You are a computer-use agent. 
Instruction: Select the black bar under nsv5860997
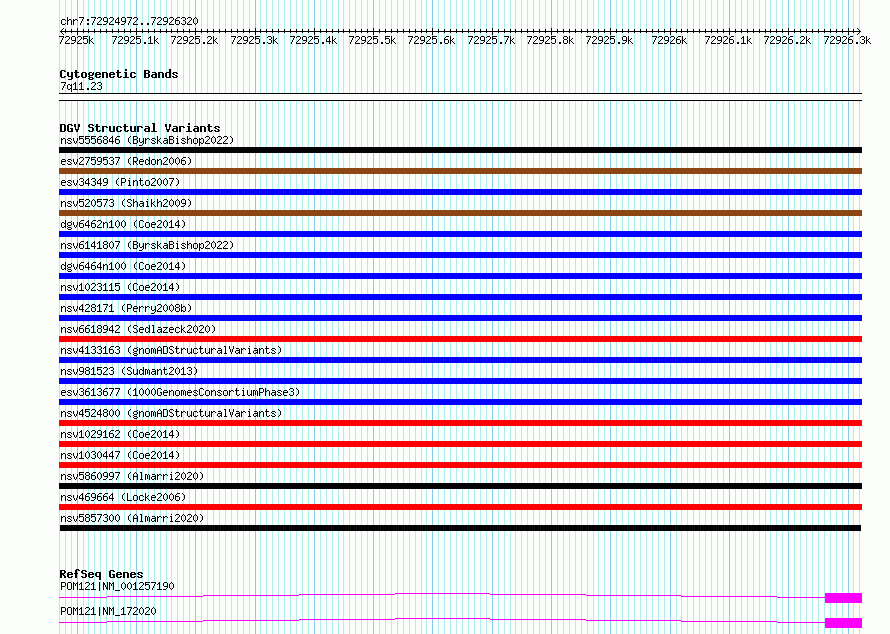pos(460,486)
